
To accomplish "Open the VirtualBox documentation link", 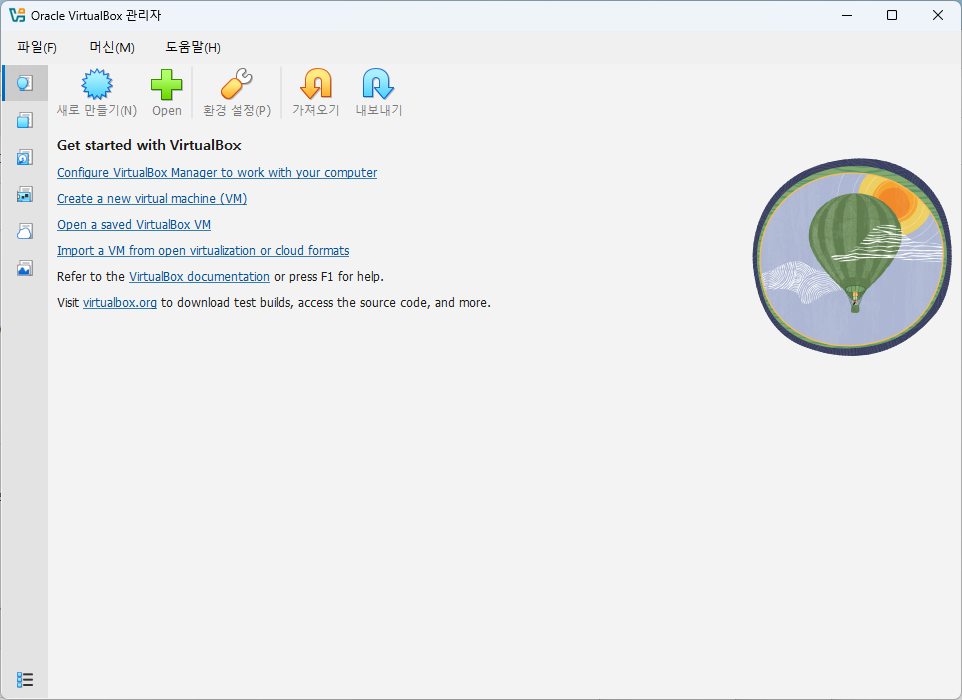I will click(x=199, y=277).
